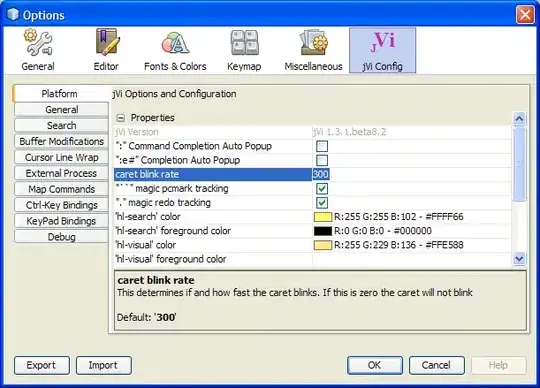Click the 'jVi 1.3.1.beta8.2' version value
The height and width of the screenshot is (388, 540).
coord(350,132)
